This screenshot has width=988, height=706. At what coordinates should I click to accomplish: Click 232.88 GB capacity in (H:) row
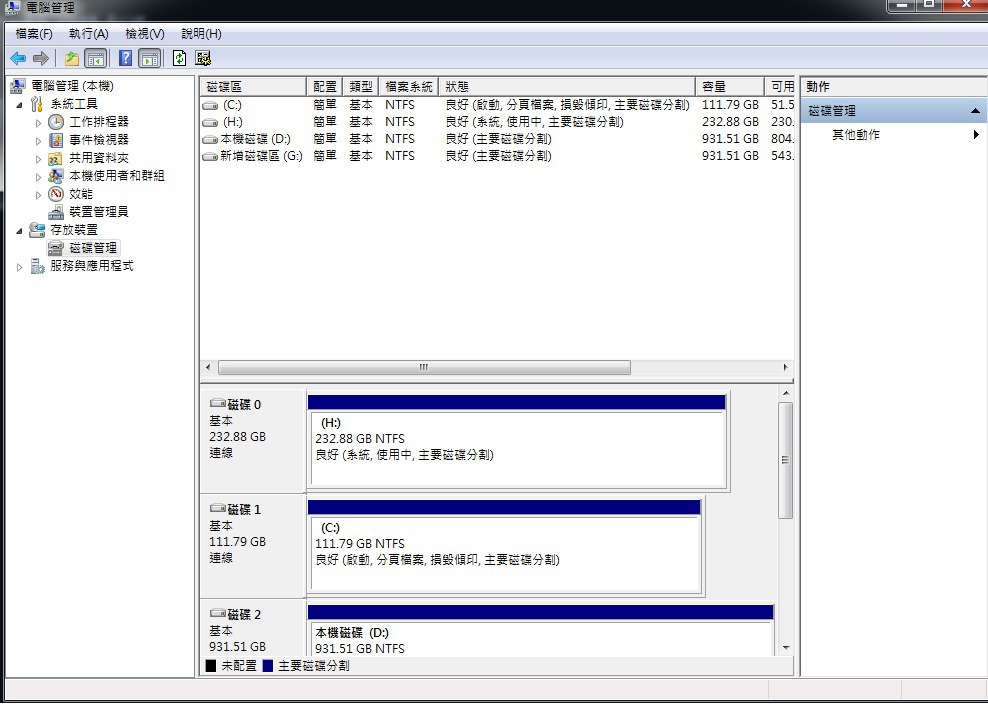click(730, 122)
